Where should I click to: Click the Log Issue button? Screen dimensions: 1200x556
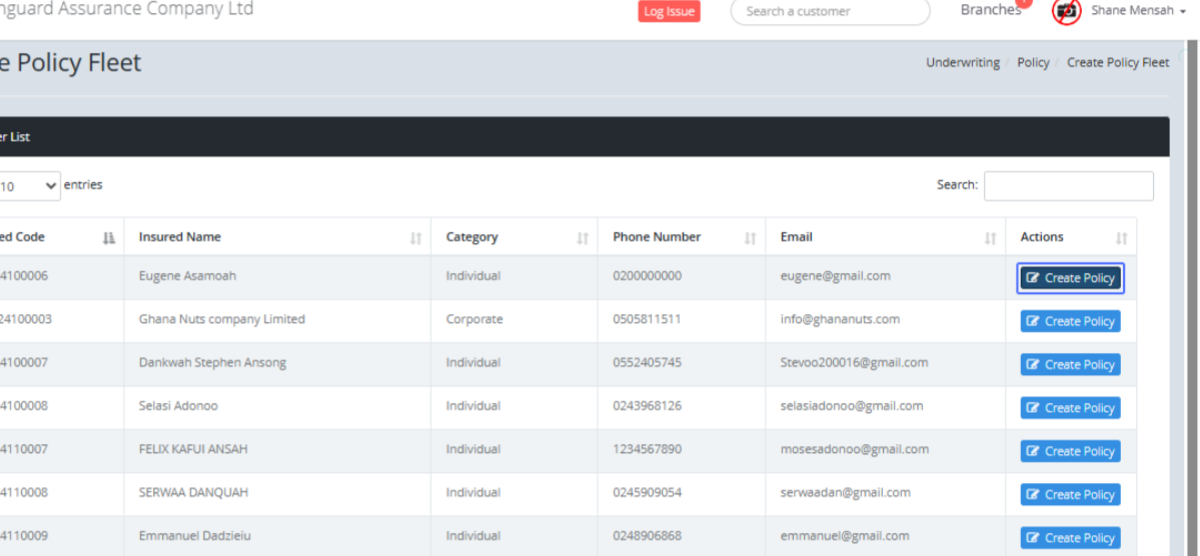pos(669,11)
